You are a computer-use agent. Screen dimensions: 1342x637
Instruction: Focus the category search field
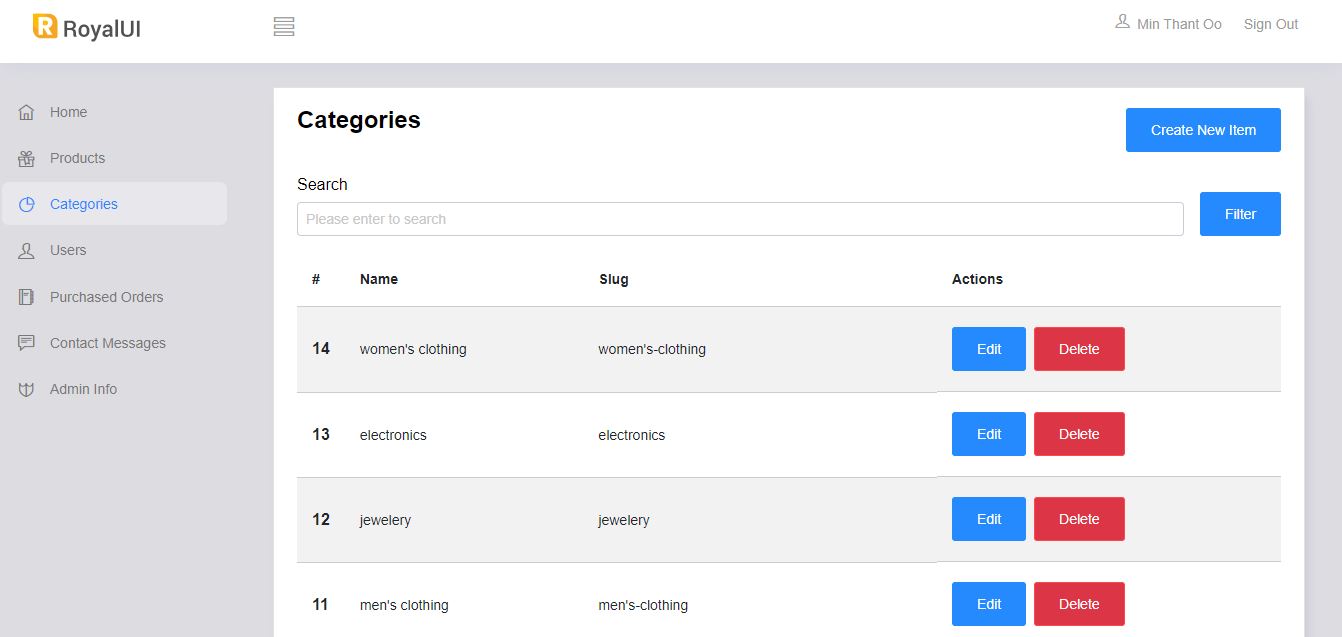coord(740,219)
